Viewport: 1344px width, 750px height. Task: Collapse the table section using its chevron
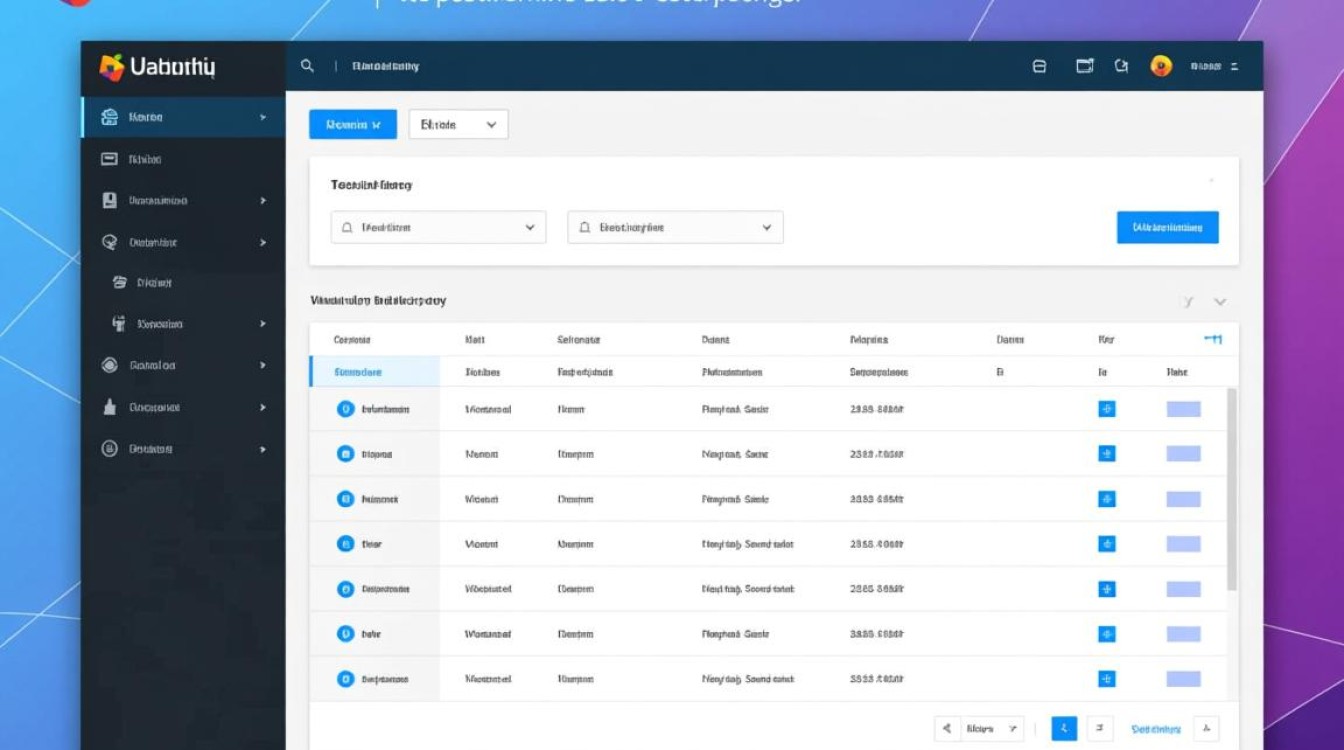[1220, 301]
